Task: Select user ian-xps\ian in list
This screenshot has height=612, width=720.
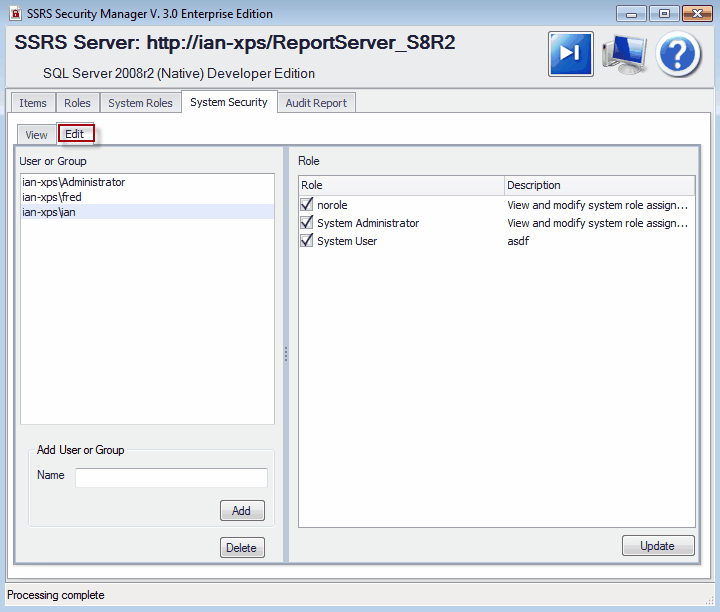Action: pyautogui.click(x=147, y=212)
